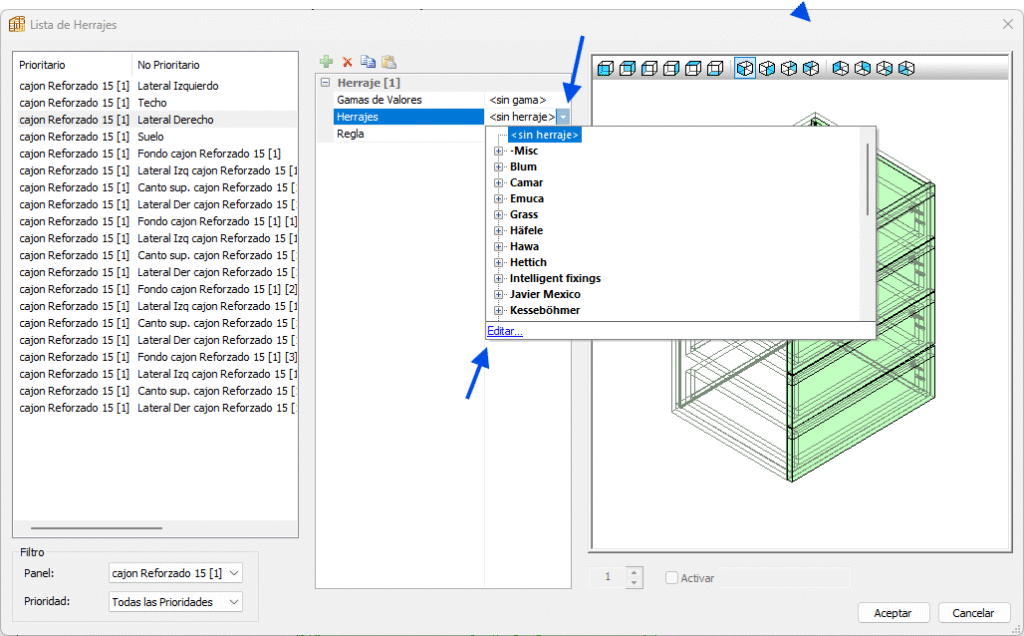Collapse the Herraje [1] property group
Screen dimensions: 1024x636
coord(325,83)
